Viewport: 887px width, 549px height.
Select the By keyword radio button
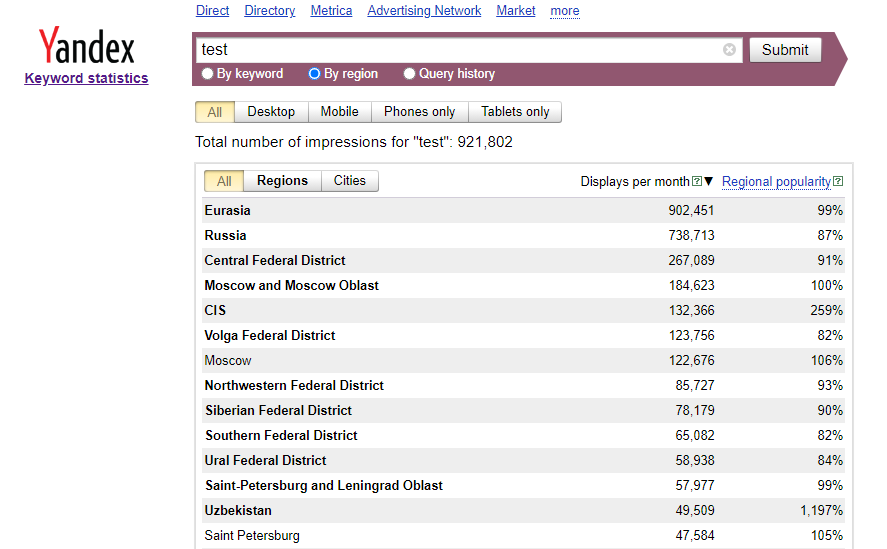(208, 74)
